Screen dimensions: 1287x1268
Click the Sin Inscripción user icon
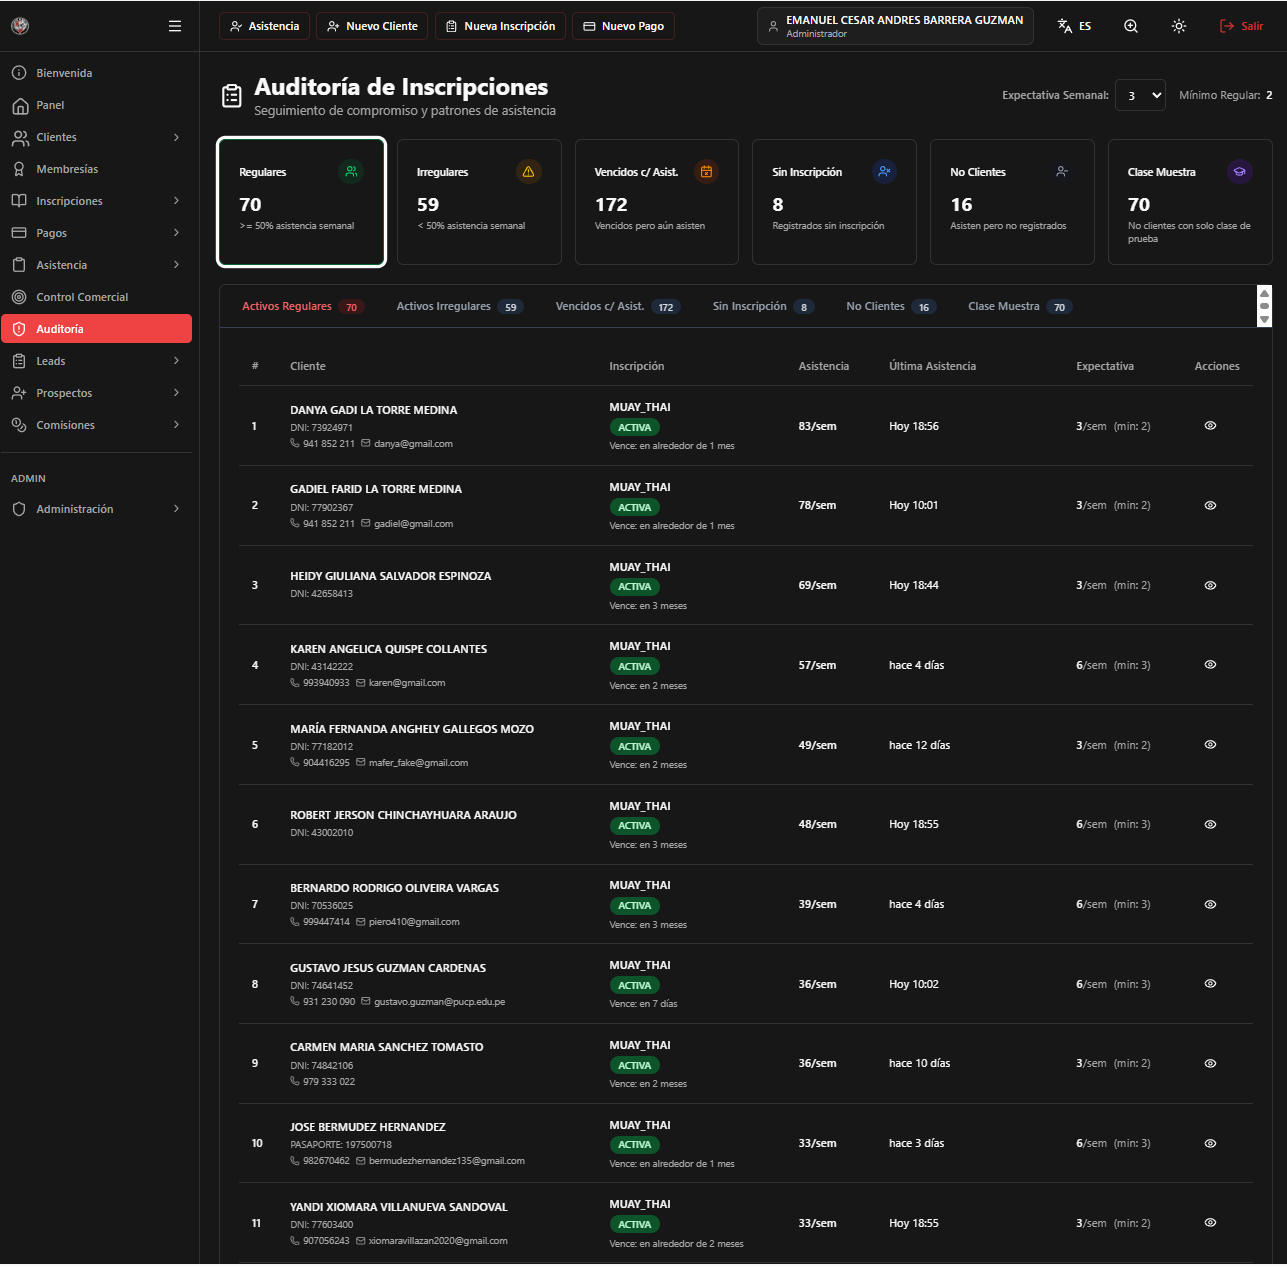884,172
